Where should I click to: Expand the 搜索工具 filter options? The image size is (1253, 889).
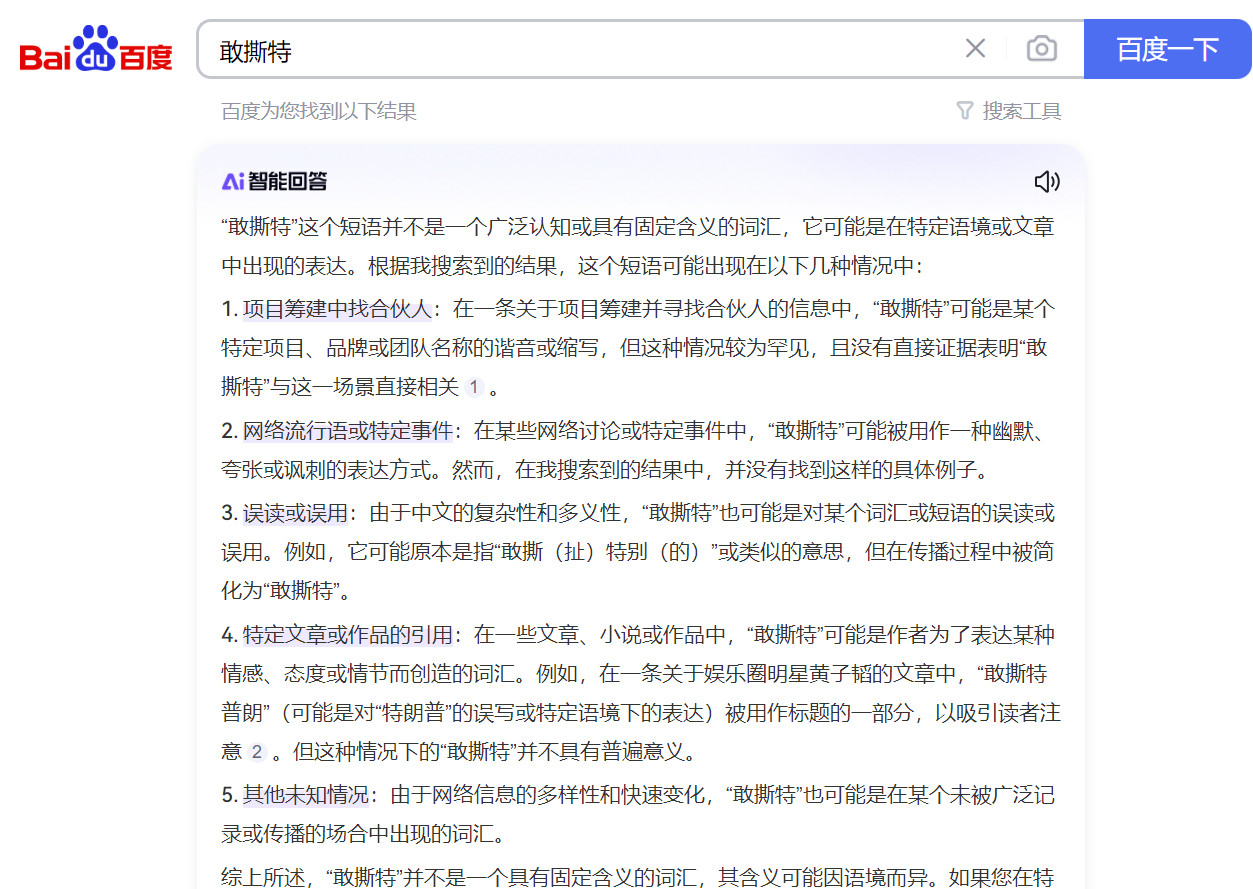1021,111
